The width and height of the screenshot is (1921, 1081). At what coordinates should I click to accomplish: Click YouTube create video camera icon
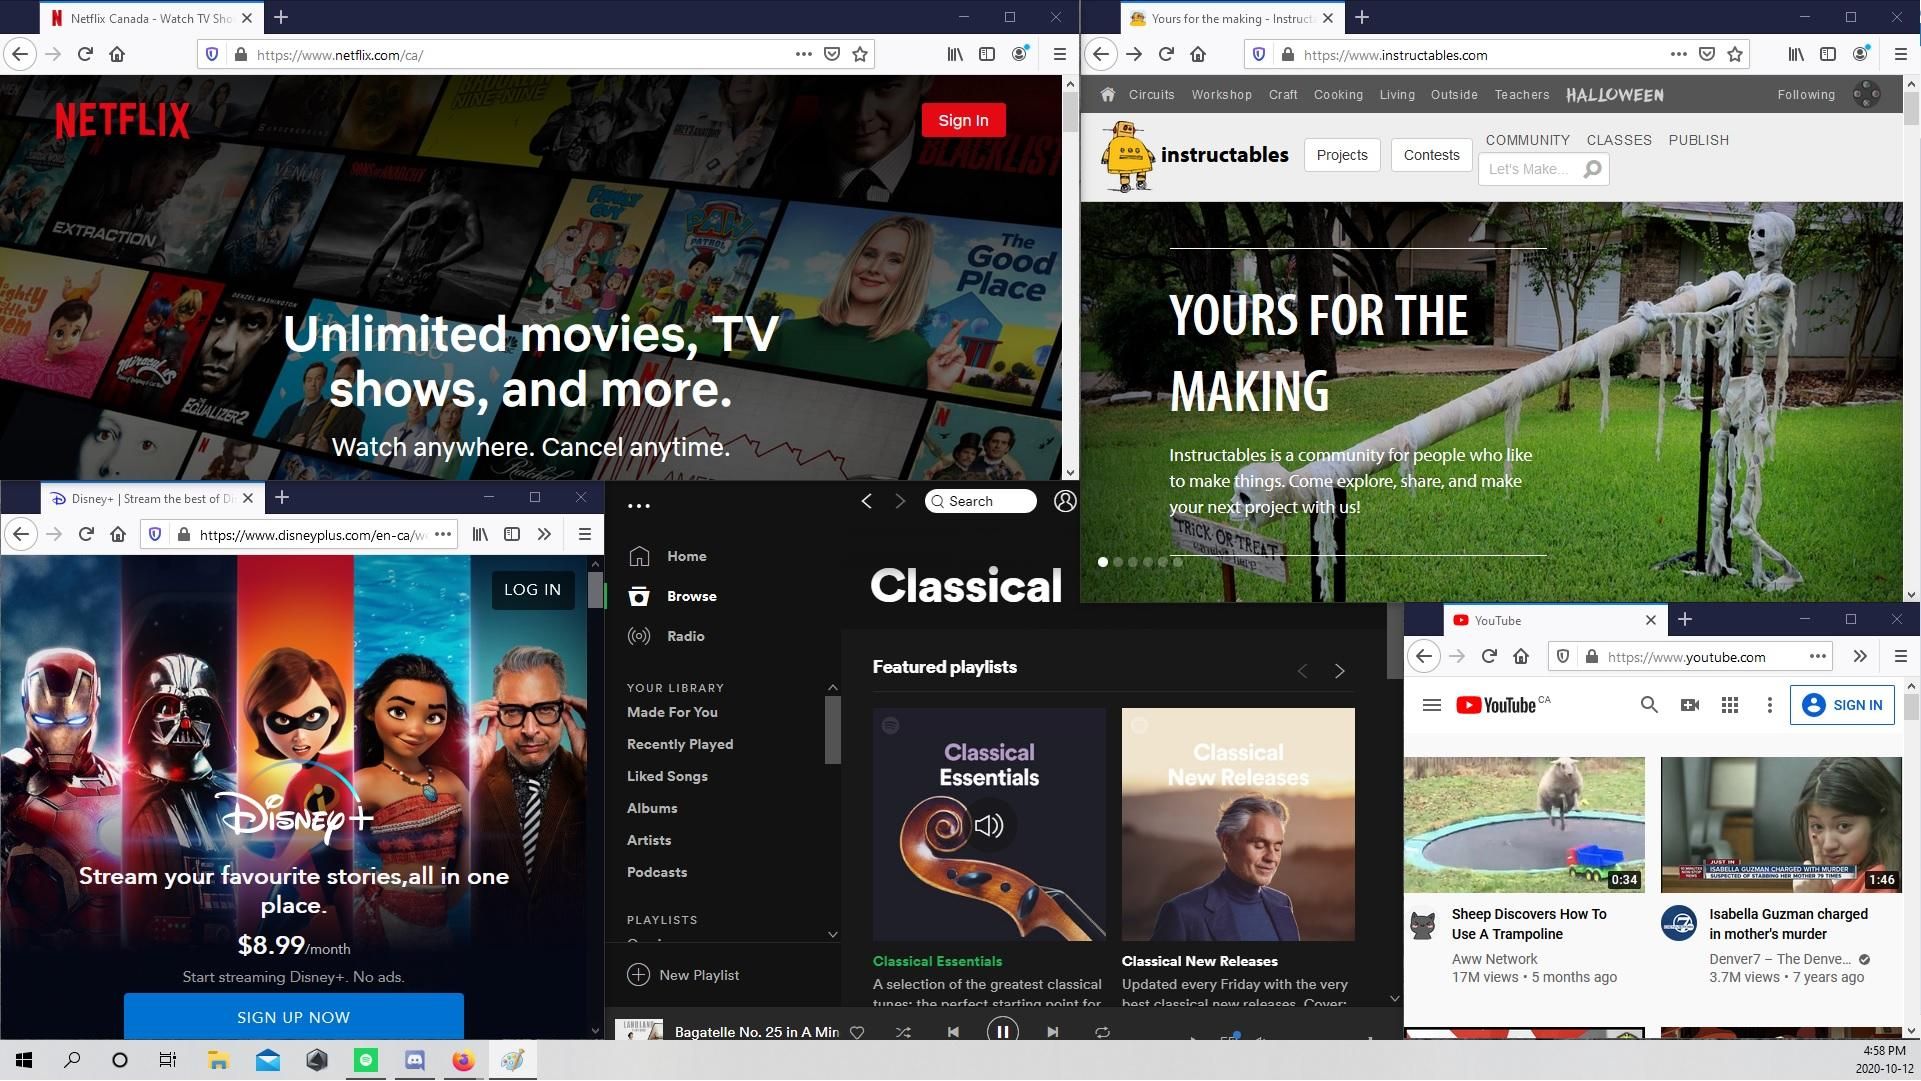pos(1690,705)
